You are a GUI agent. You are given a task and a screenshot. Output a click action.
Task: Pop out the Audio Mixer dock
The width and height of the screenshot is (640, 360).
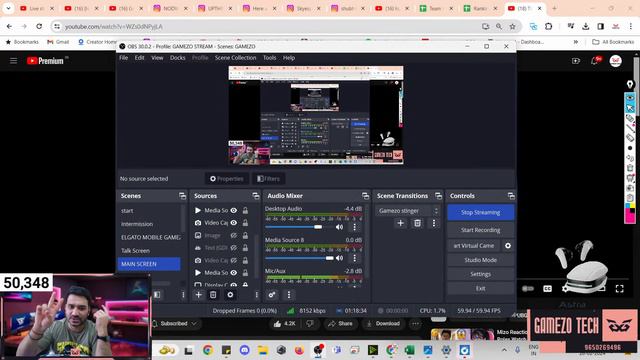coord(365,196)
